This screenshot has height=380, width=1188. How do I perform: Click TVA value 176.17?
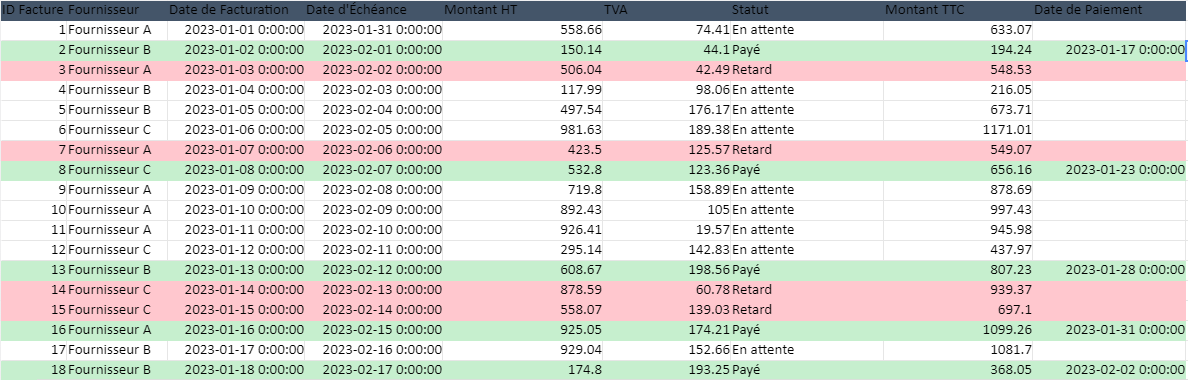point(667,110)
